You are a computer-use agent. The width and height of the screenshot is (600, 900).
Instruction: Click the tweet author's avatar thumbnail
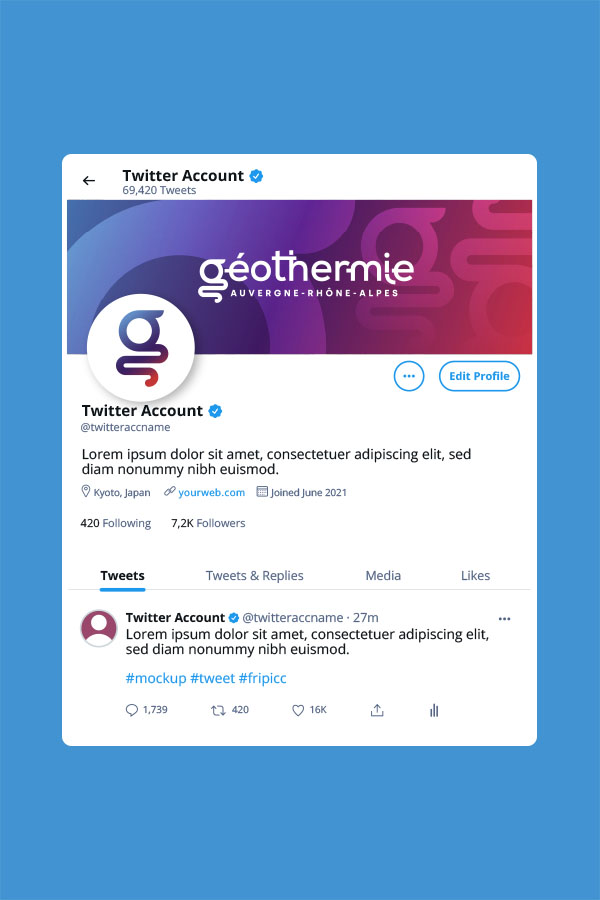(99, 628)
